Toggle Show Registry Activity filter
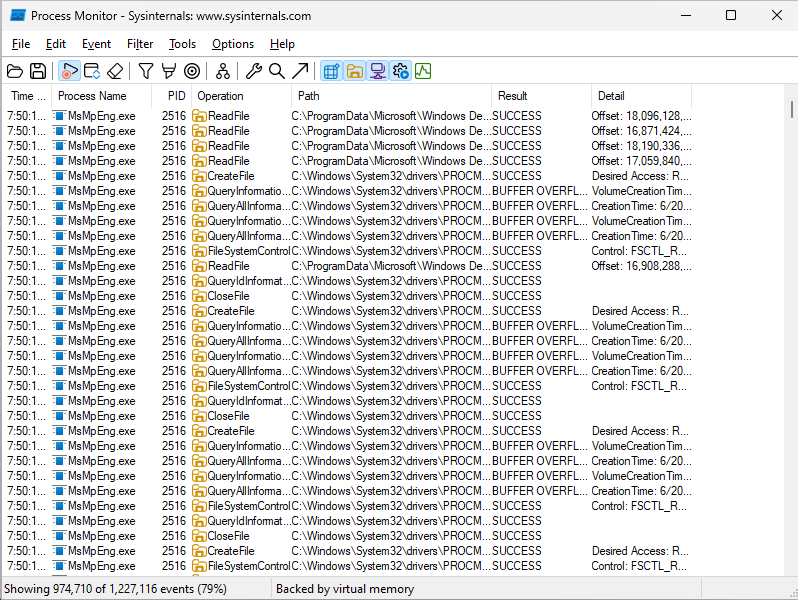800x600 pixels. (331, 71)
